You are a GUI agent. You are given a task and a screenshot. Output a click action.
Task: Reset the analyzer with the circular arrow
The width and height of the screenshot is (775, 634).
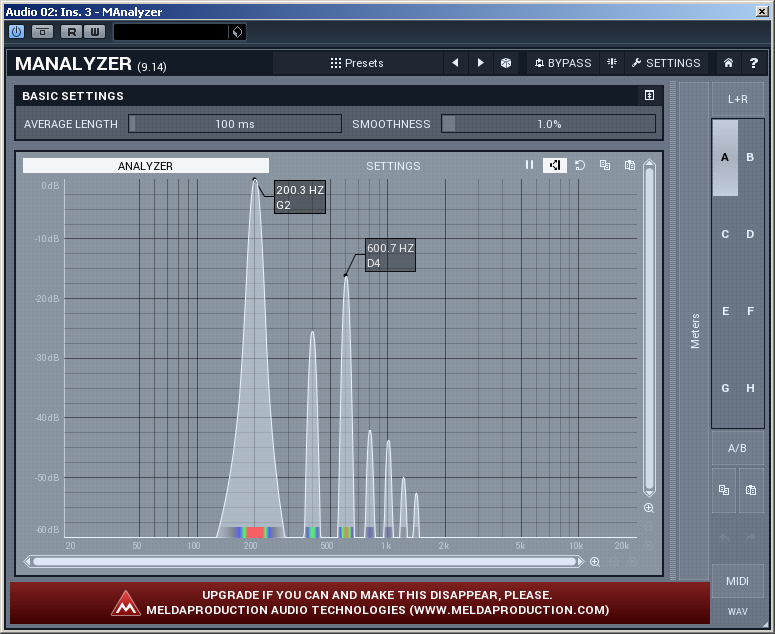tap(580, 165)
